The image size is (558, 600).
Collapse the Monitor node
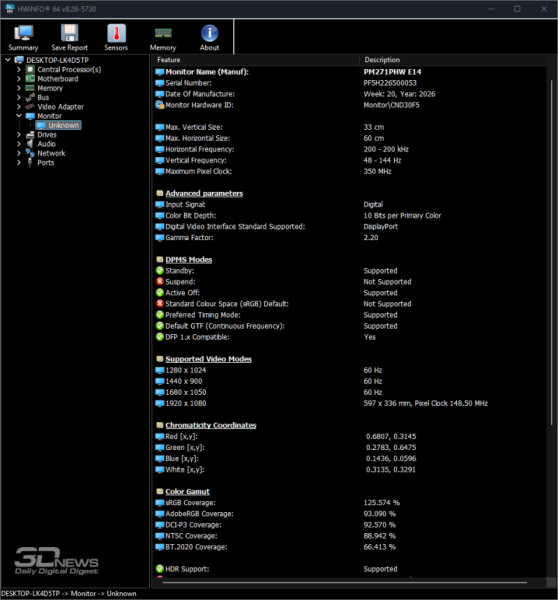(x=19, y=116)
